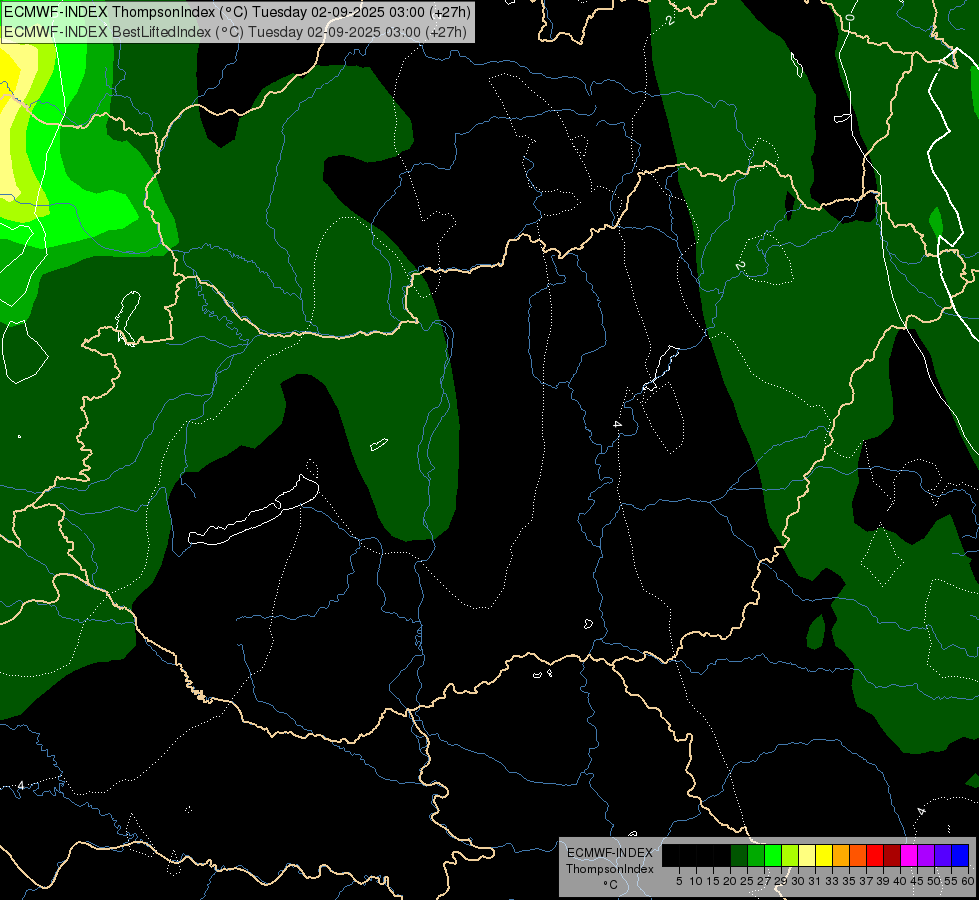The image size is (979, 900).
Task: Click the legend scale value 27
Action: click(x=764, y=881)
